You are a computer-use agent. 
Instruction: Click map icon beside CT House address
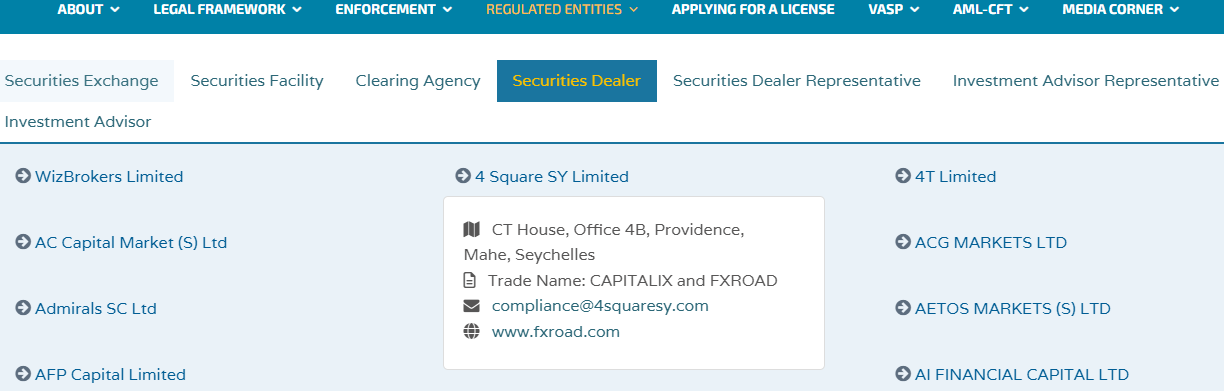pos(472,230)
